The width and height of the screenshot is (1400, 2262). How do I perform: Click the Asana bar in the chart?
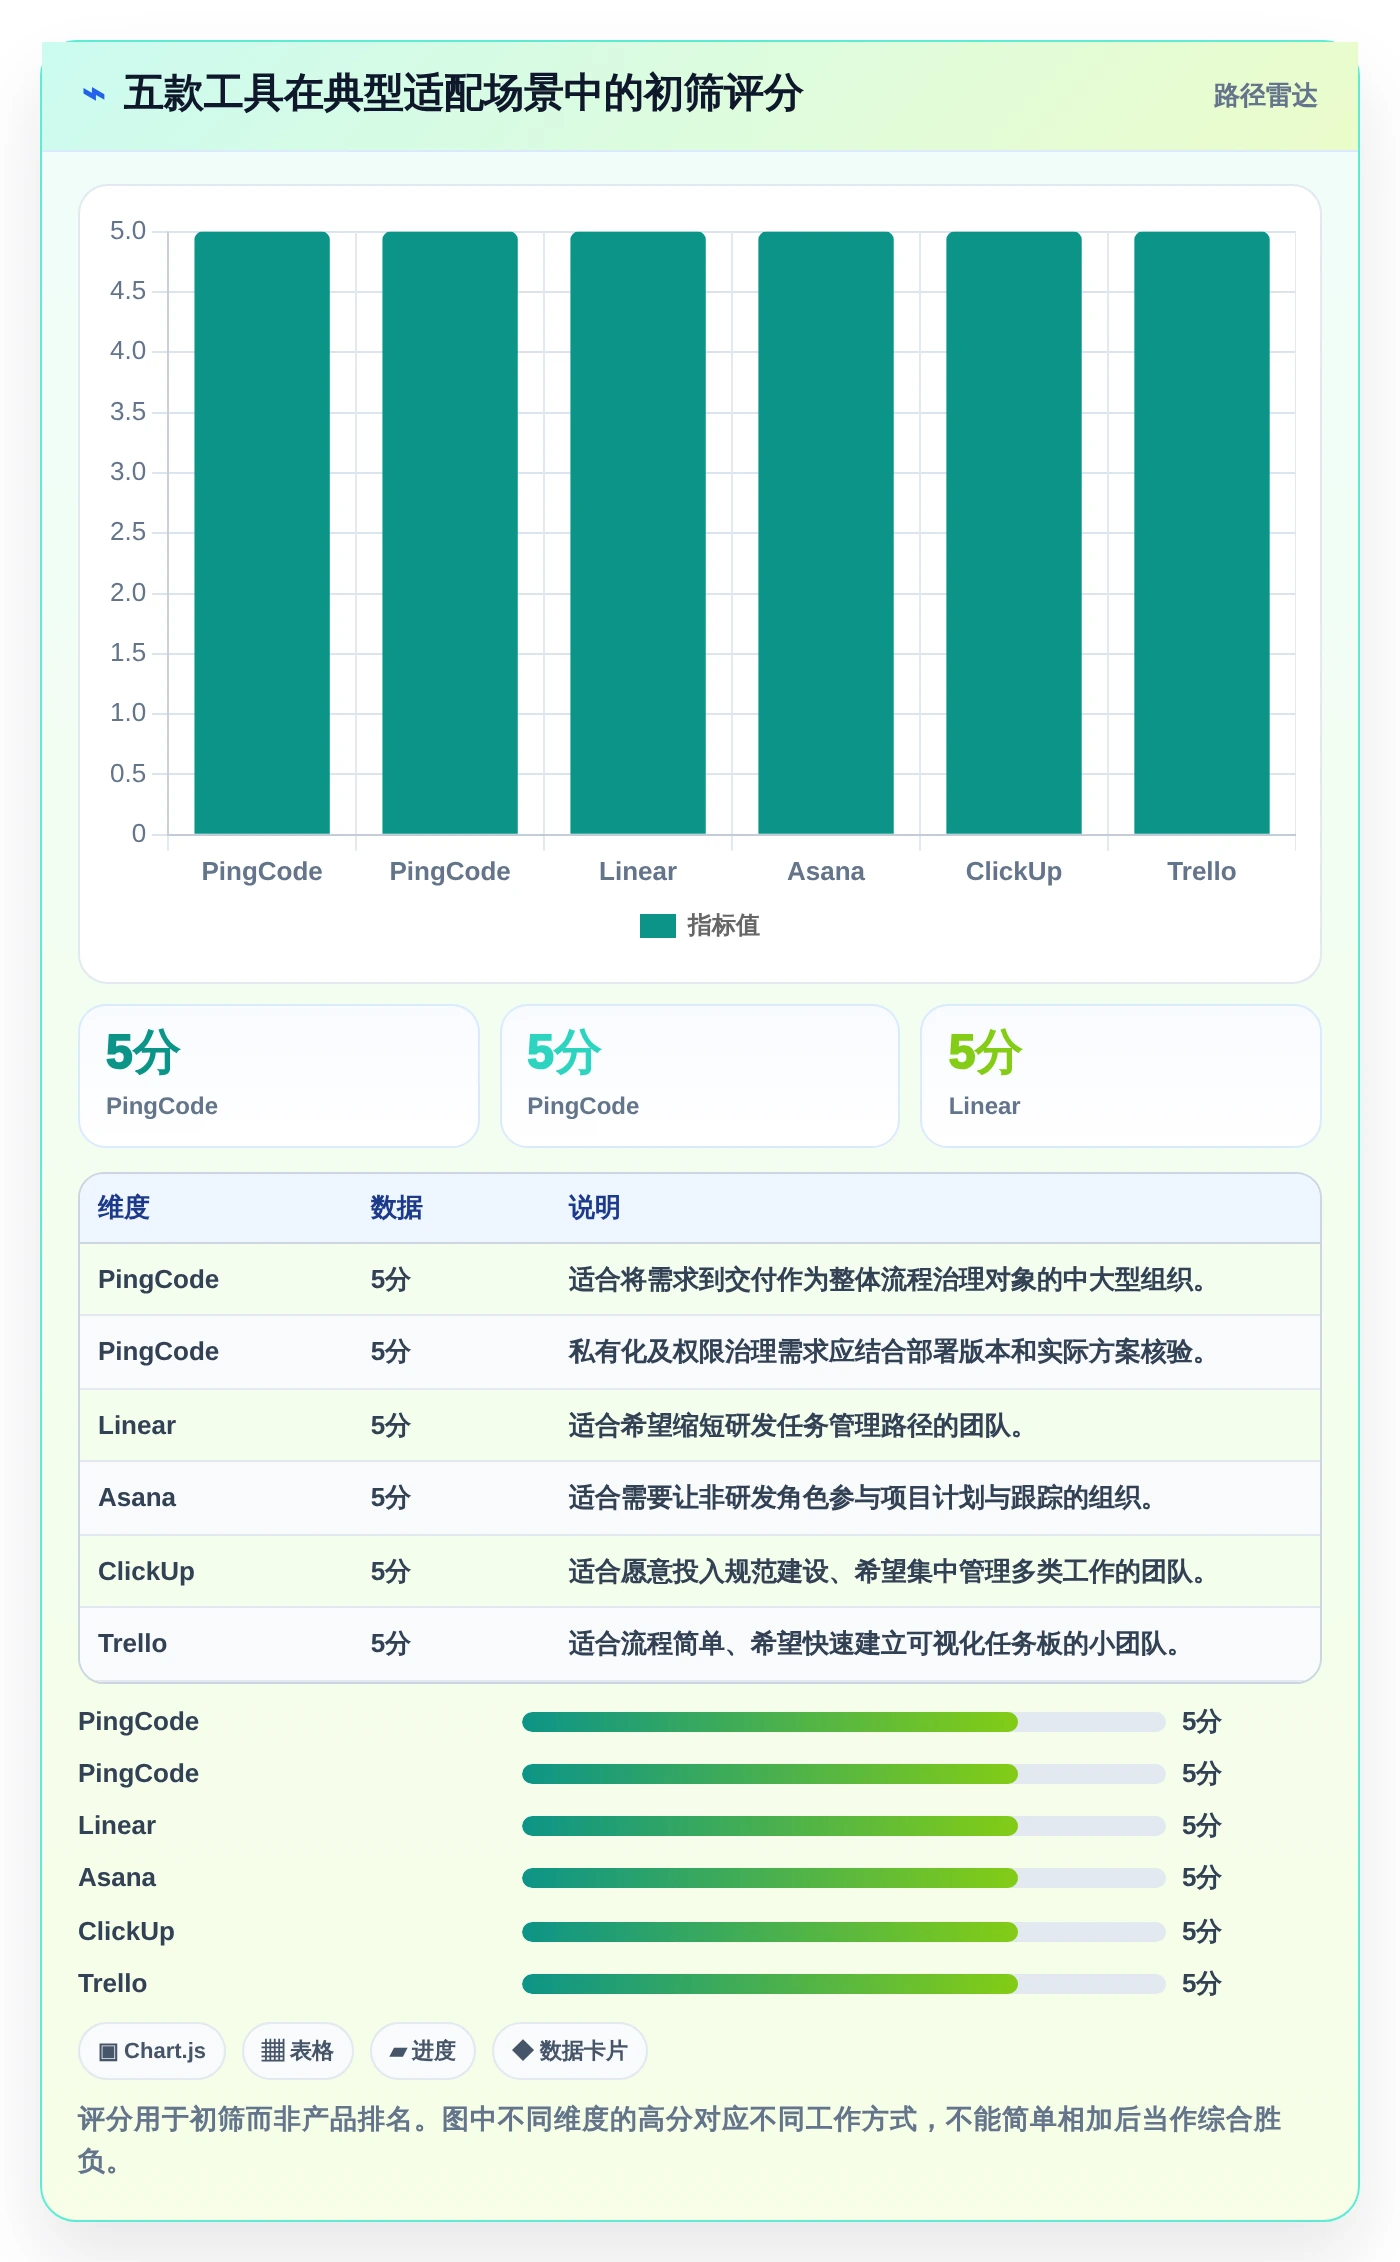826,533
